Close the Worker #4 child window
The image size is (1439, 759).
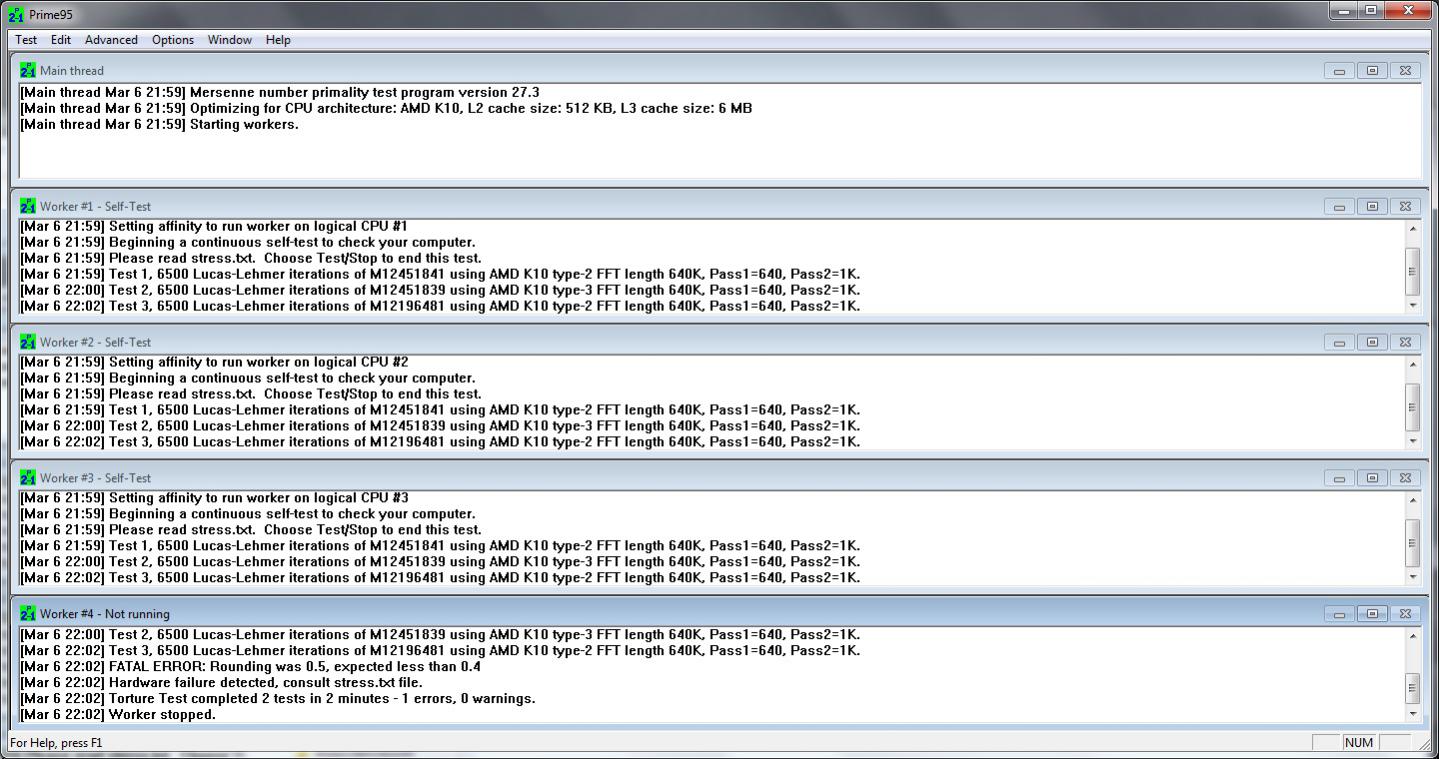pyautogui.click(x=1405, y=615)
